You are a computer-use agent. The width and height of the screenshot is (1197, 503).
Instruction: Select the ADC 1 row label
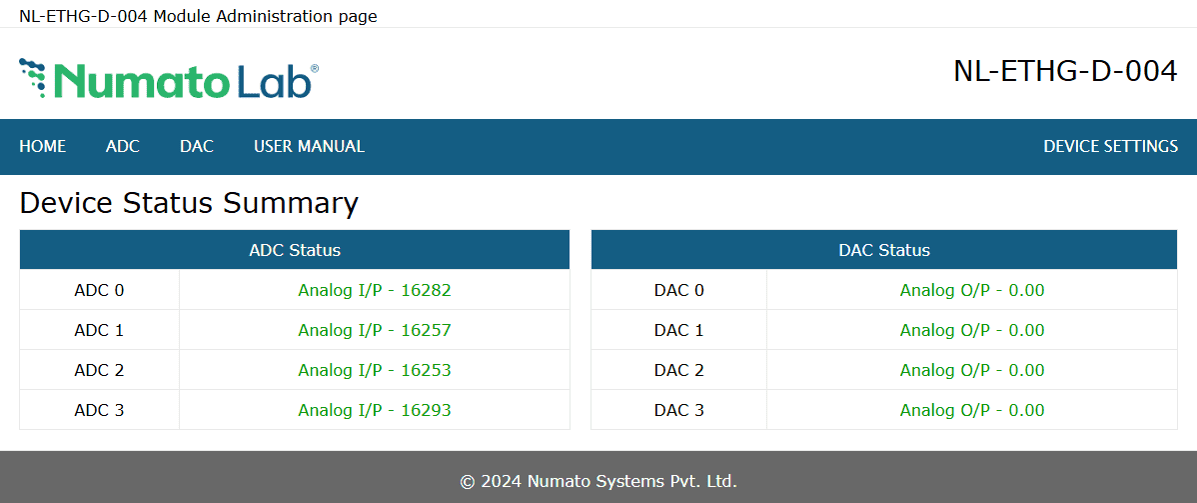[99, 330]
